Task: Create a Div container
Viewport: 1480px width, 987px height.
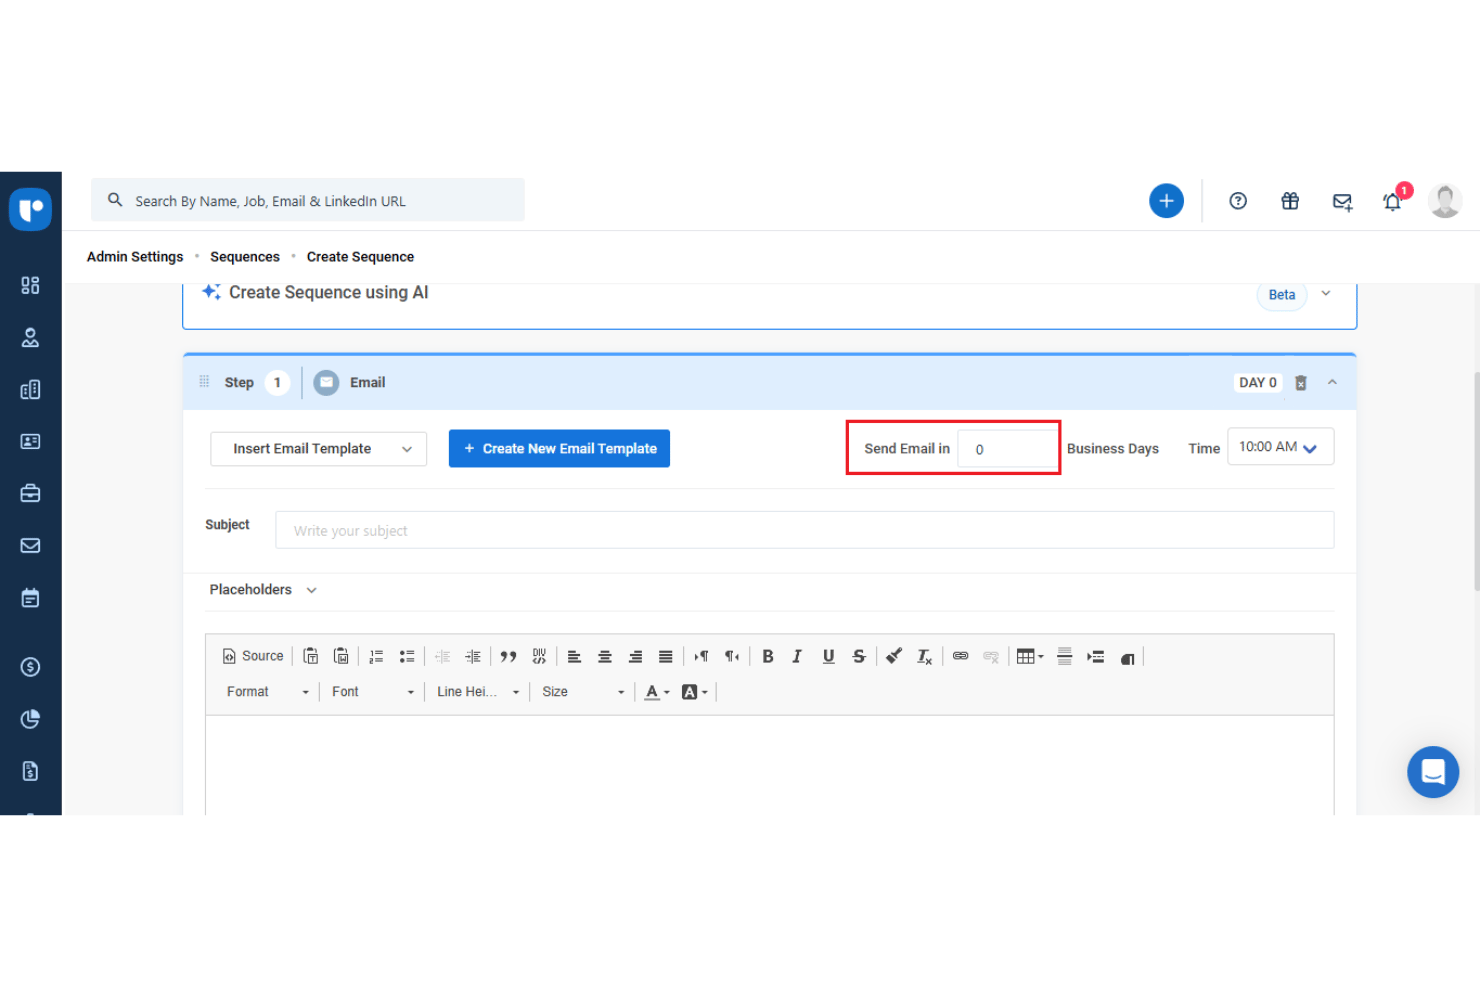Action: pyautogui.click(x=539, y=656)
